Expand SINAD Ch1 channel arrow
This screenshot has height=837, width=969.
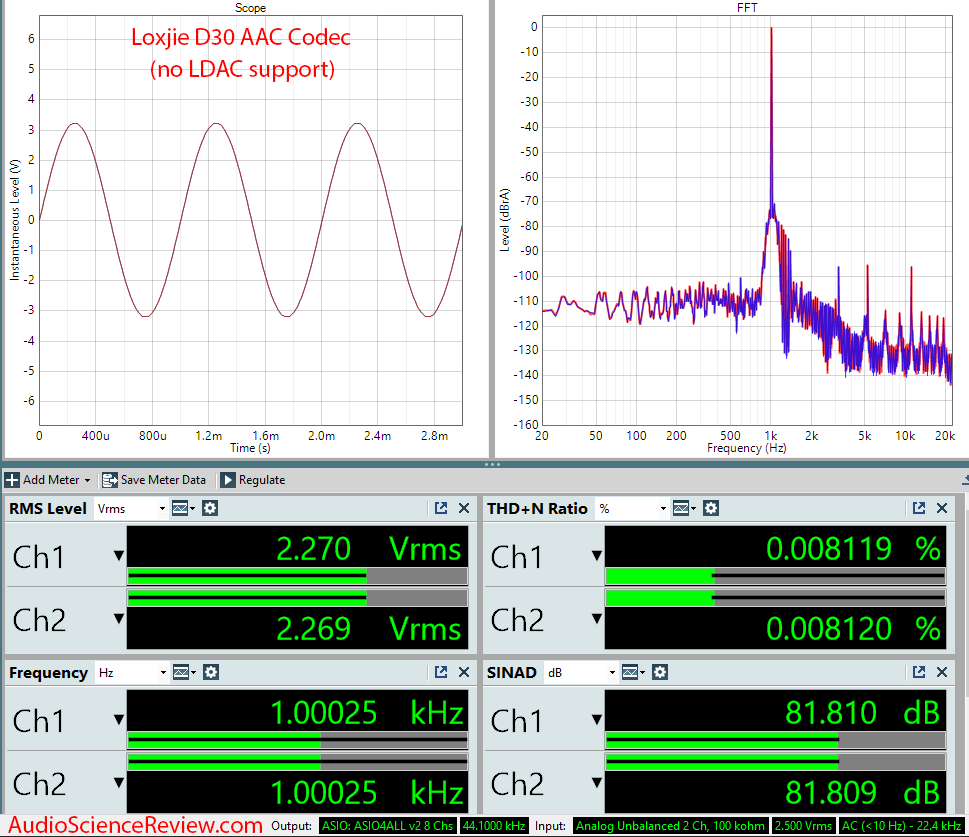pos(596,720)
